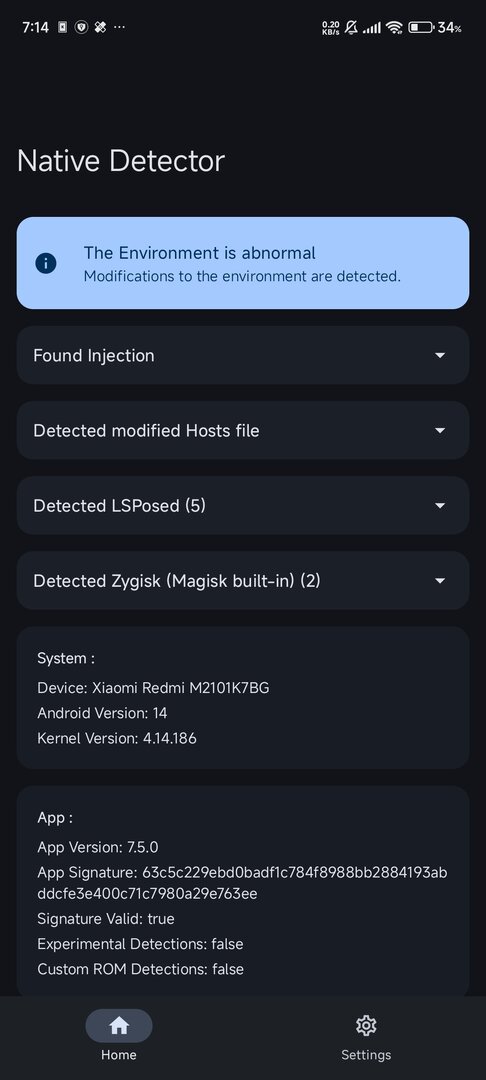The image size is (486, 1080).
Task: Tap the shield icon in status bar
Action: click(81, 28)
